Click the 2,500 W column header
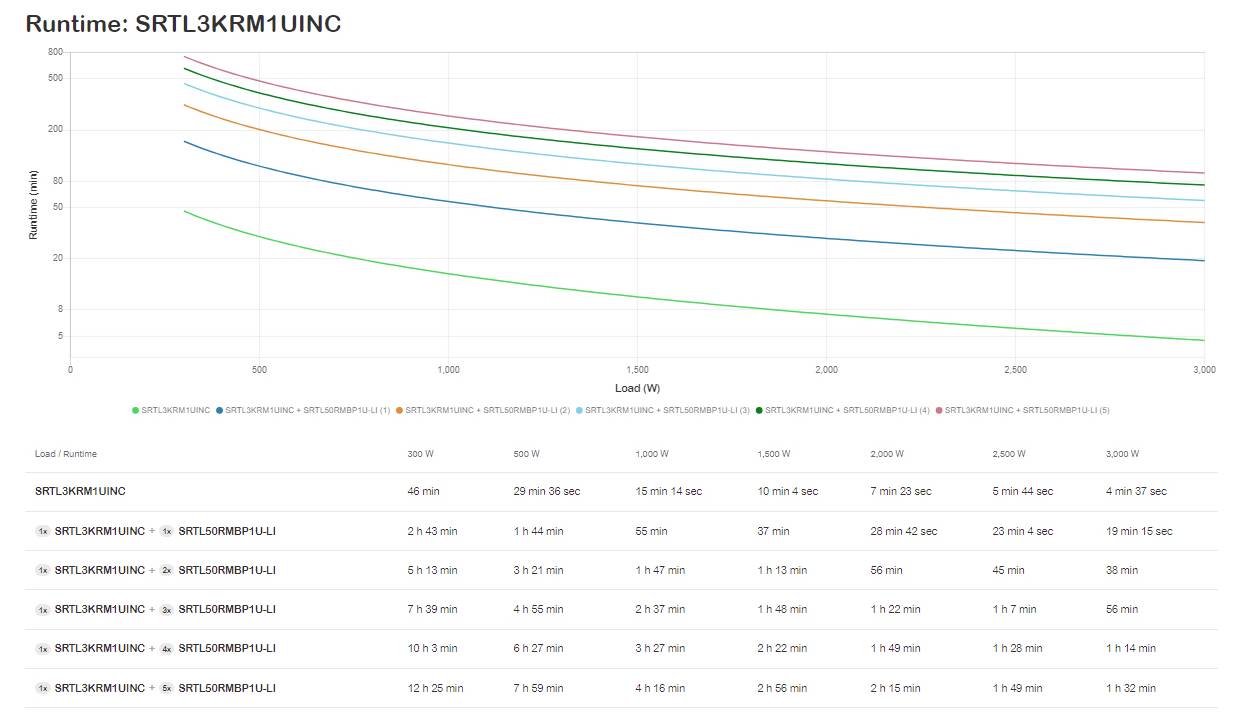This screenshot has width=1242, height=722. pos(1009,454)
